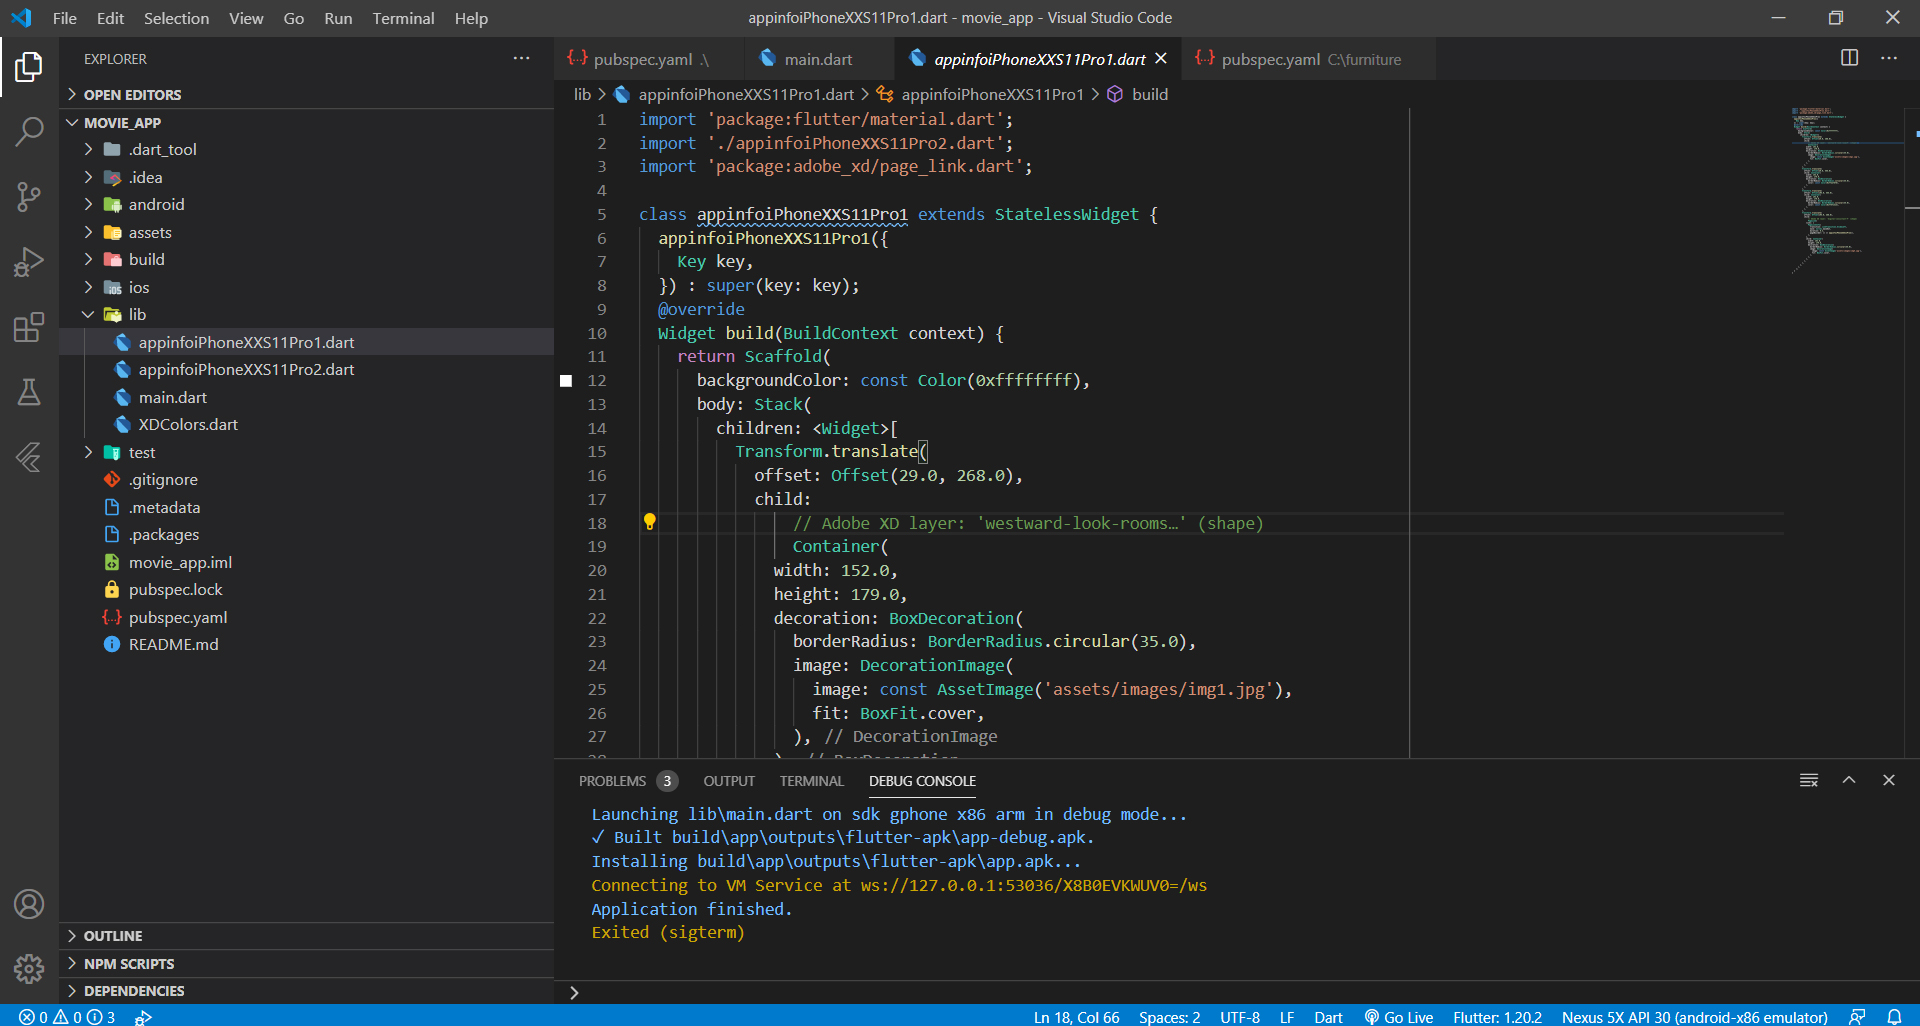
Task: Switch to the TERMINAL tab
Action: [811, 781]
